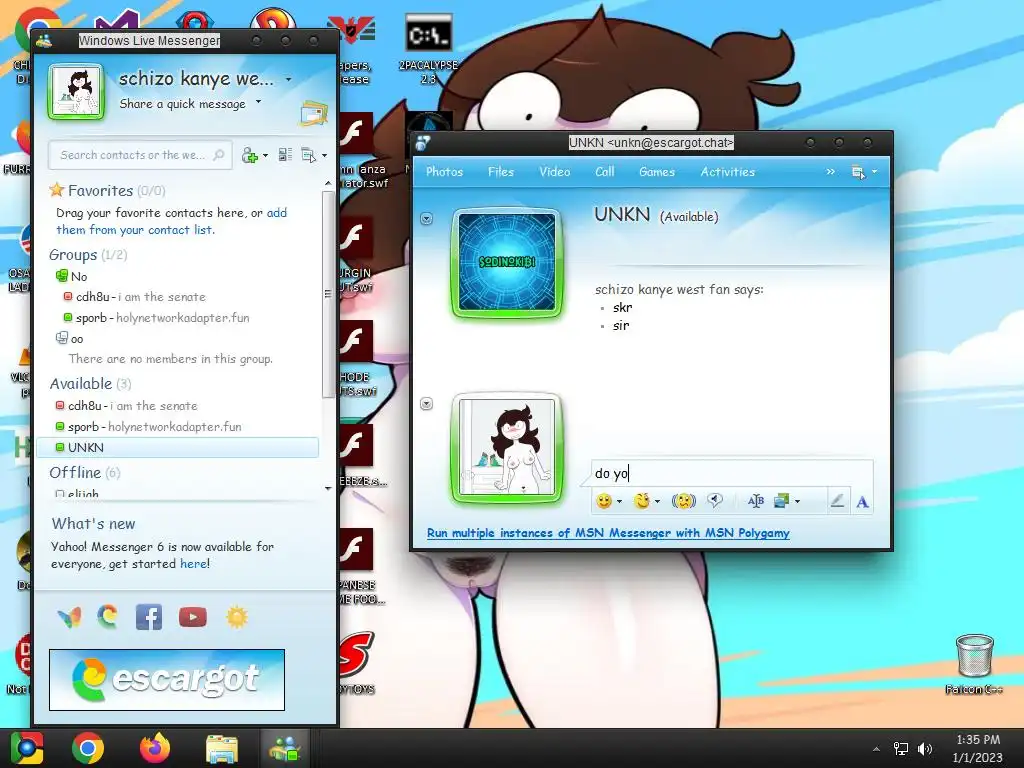Open the winks picker icon
Image resolution: width=1024 pixels, height=768 pixels.
pos(643,501)
